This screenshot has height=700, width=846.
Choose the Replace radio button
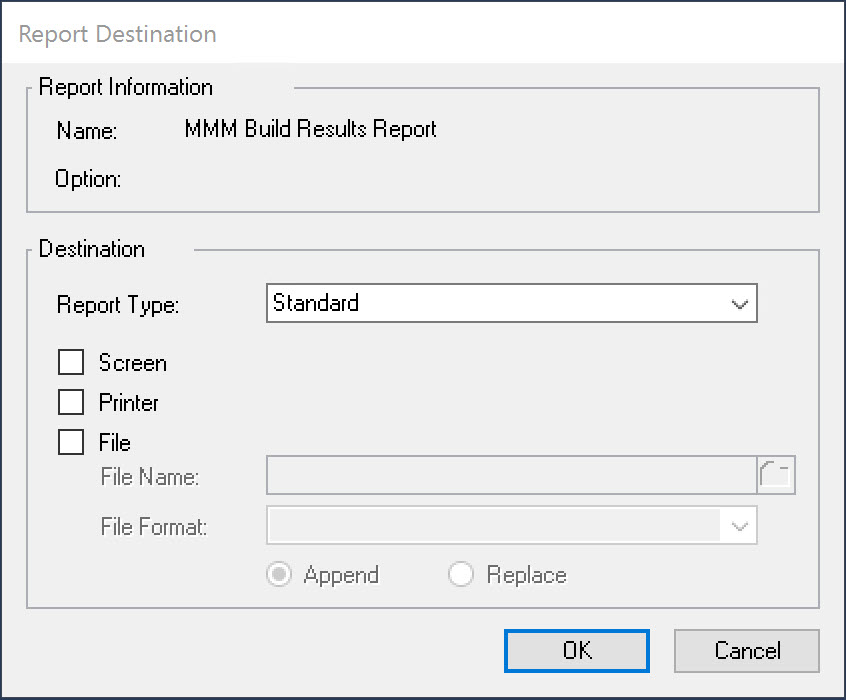[461, 575]
